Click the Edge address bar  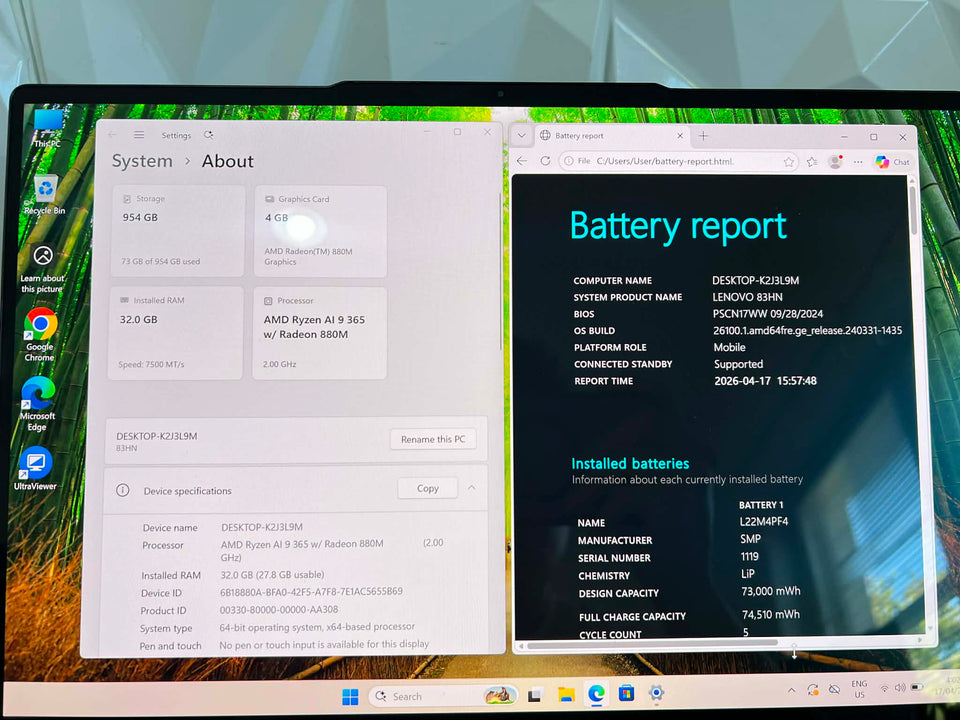[678, 161]
